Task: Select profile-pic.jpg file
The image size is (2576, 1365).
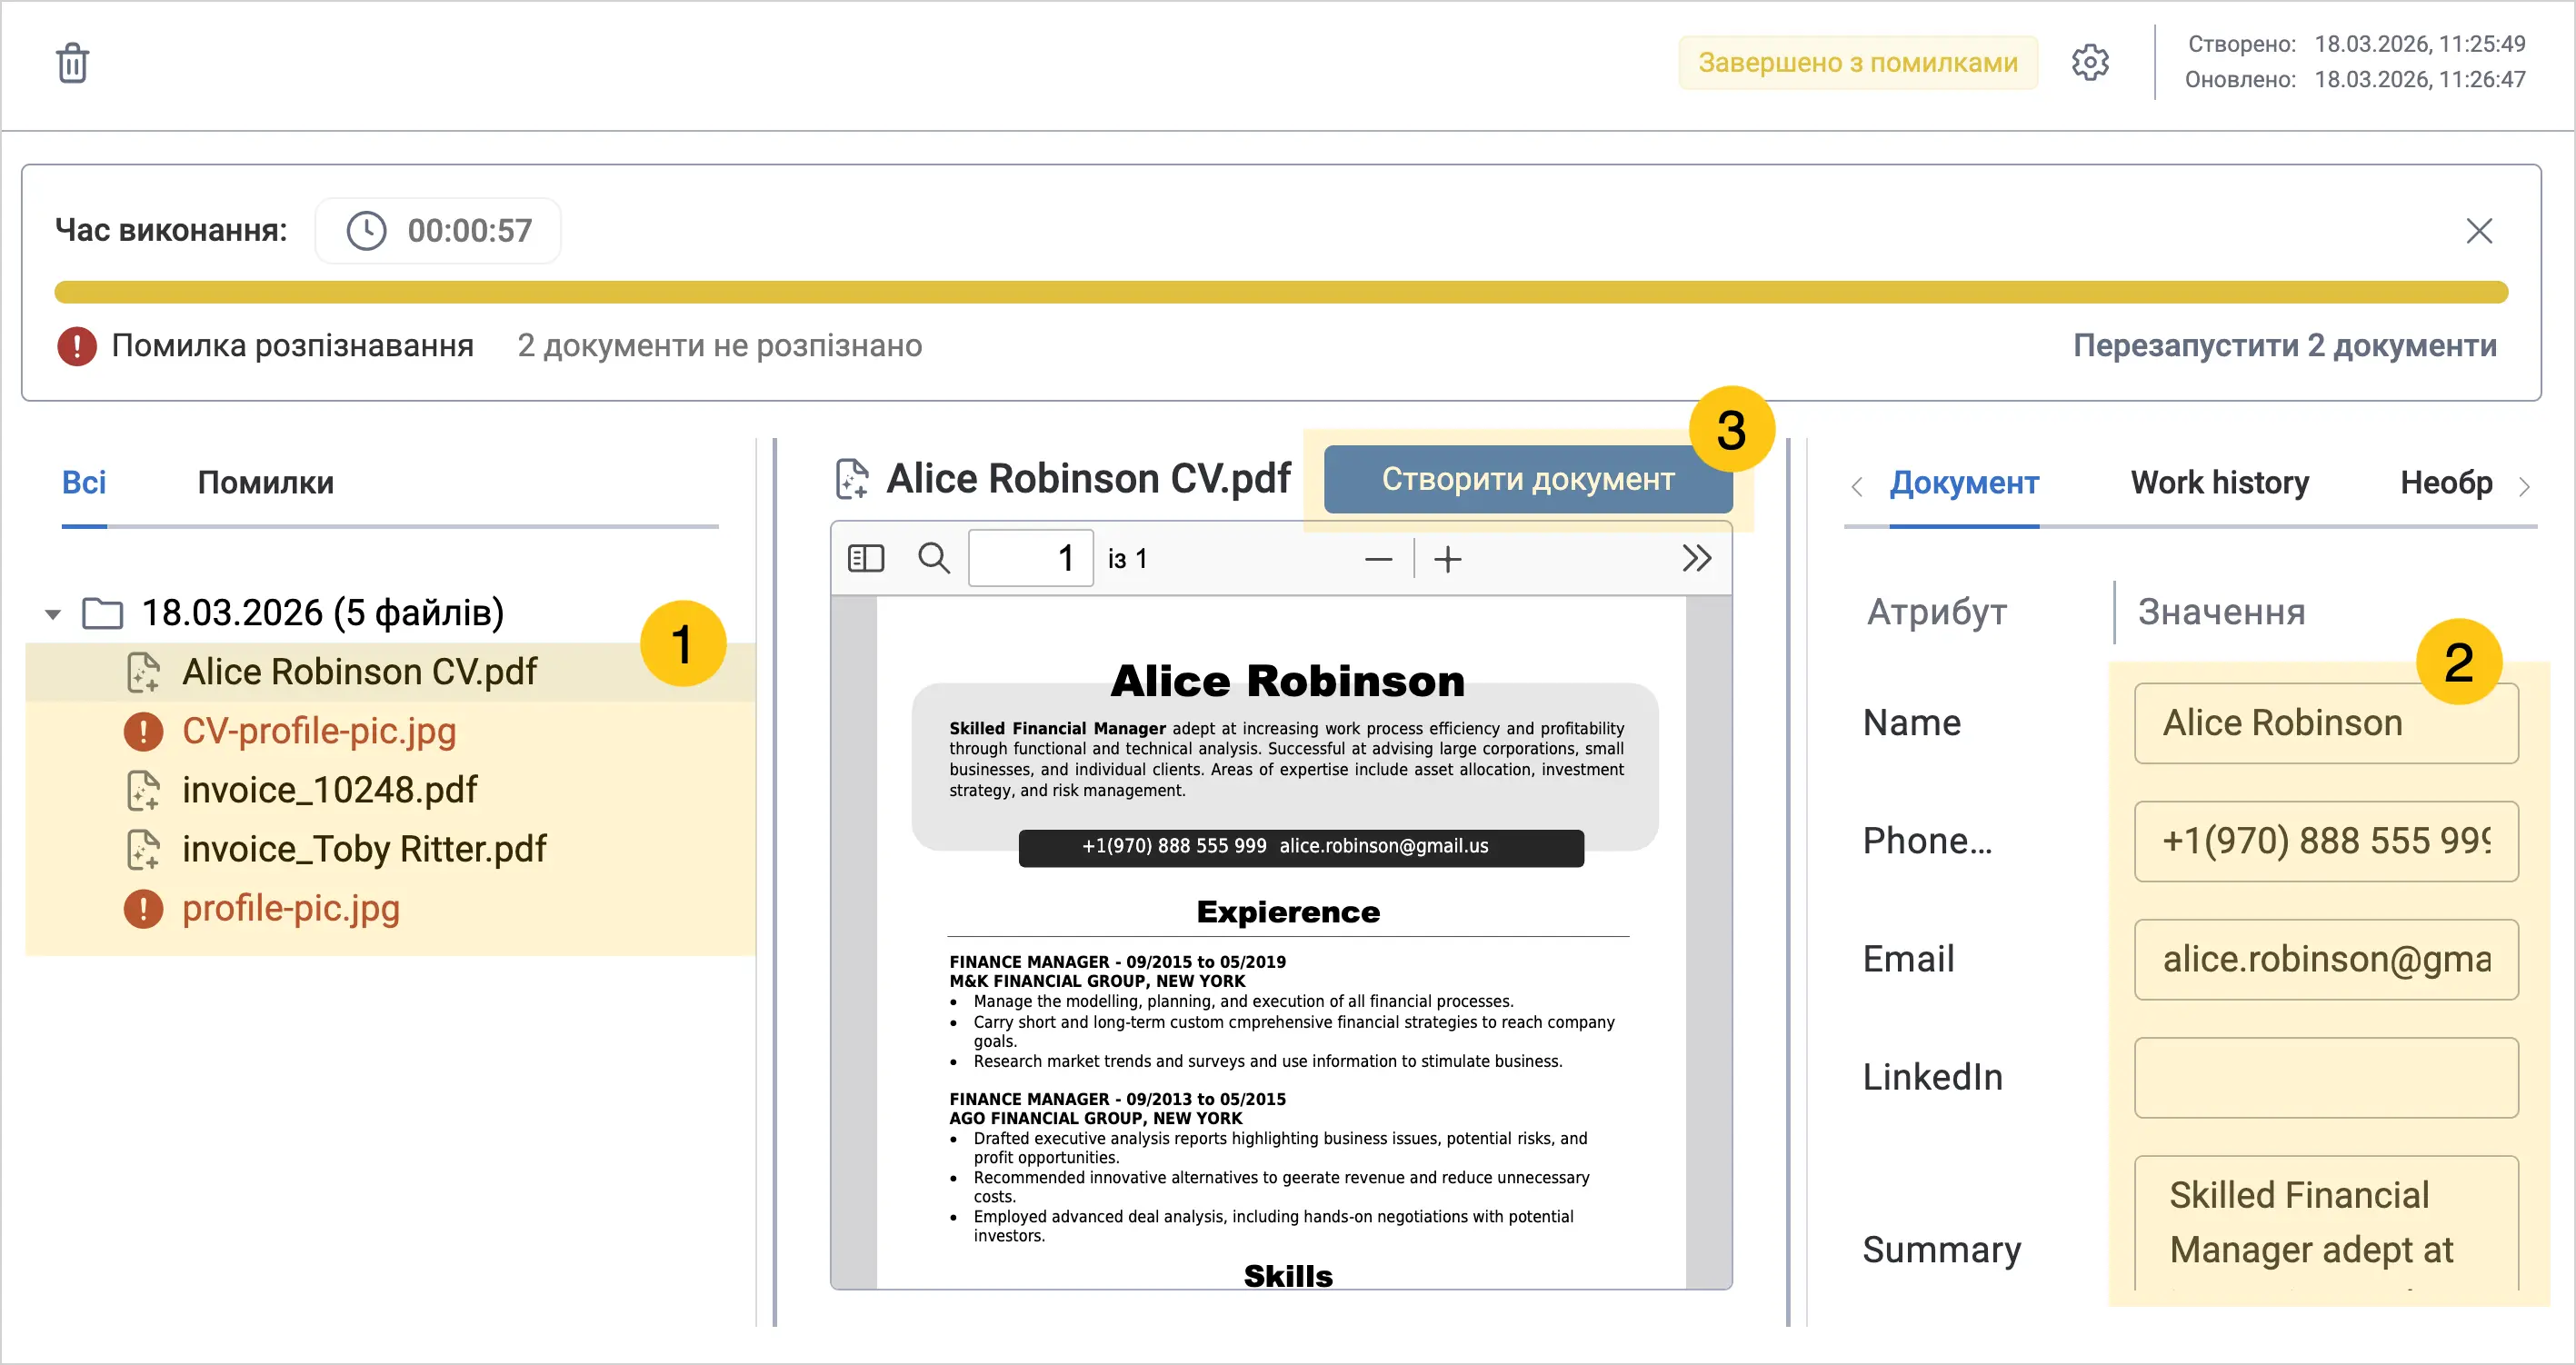Action: click(291, 908)
